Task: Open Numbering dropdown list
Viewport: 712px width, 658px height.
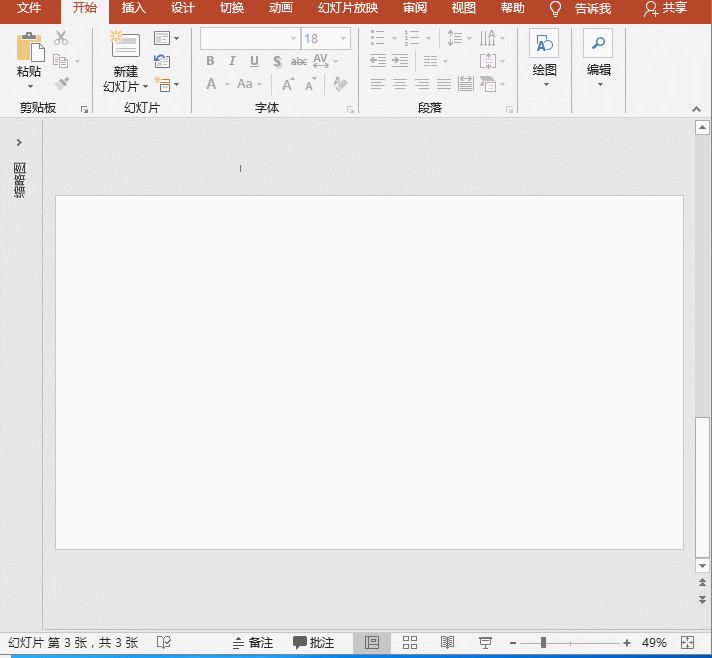Action: (x=428, y=39)
